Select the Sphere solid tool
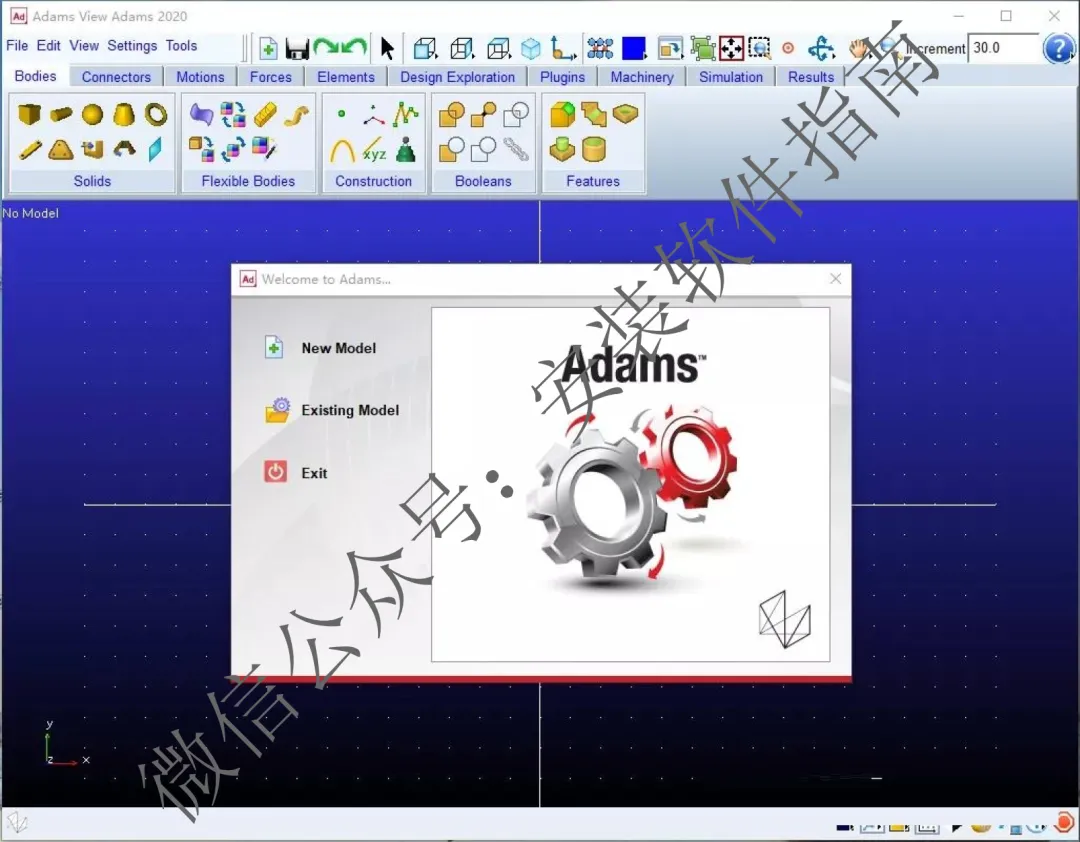The width and height of the screenshot is (1080, 842). click(92, 114)
